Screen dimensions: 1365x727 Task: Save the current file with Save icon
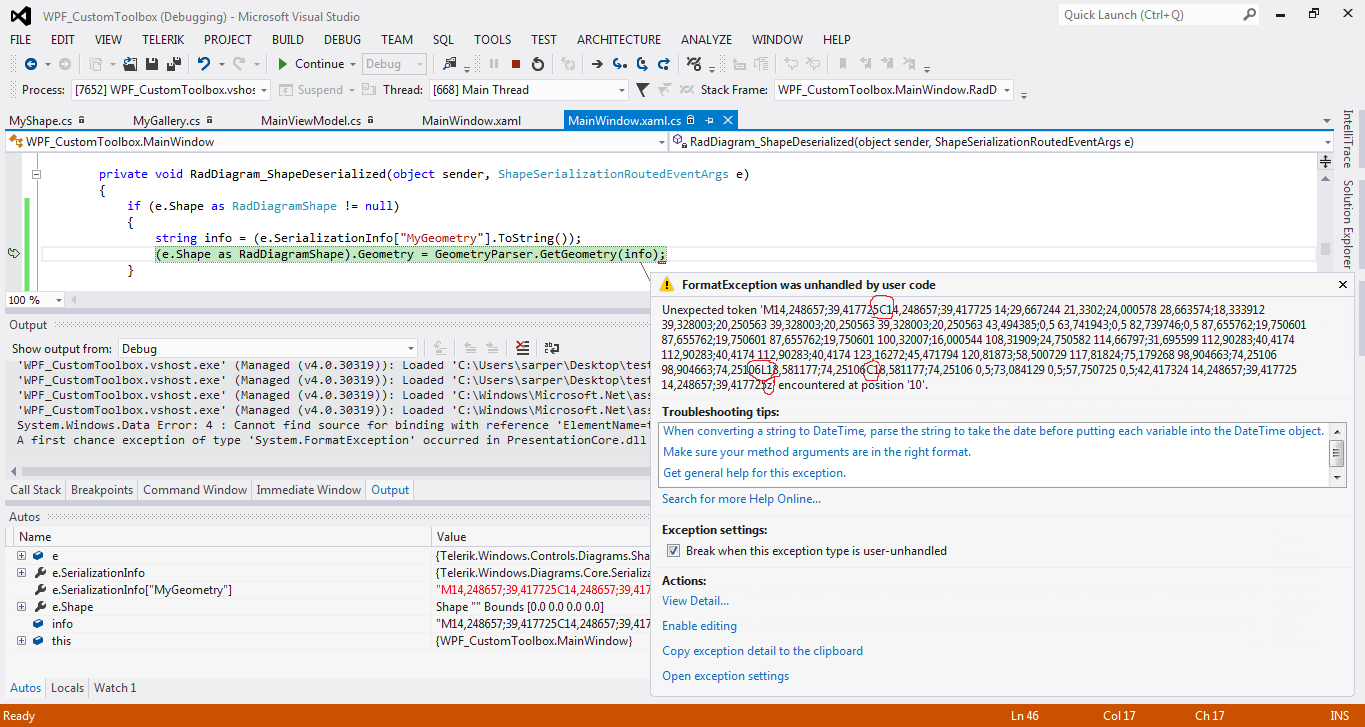[153, 64]
